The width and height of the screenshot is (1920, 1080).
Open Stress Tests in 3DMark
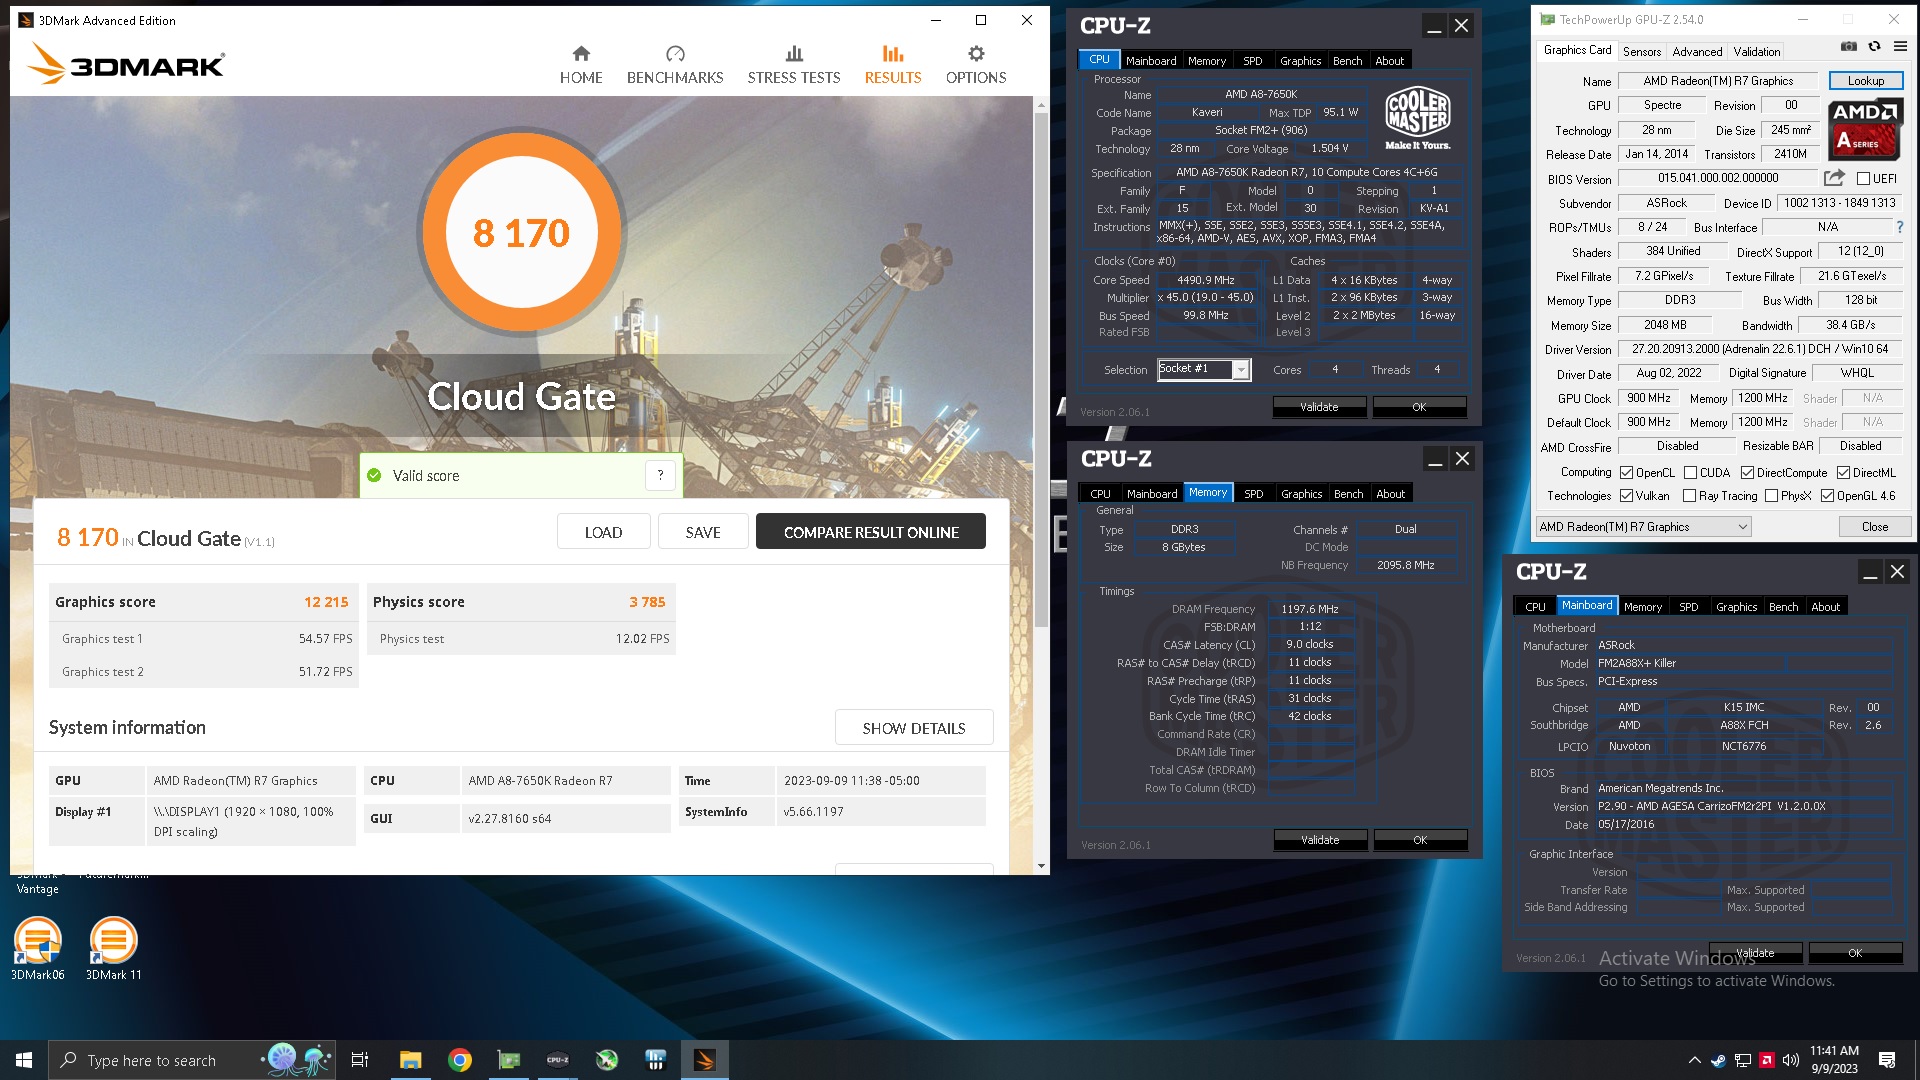coord(794,65)
